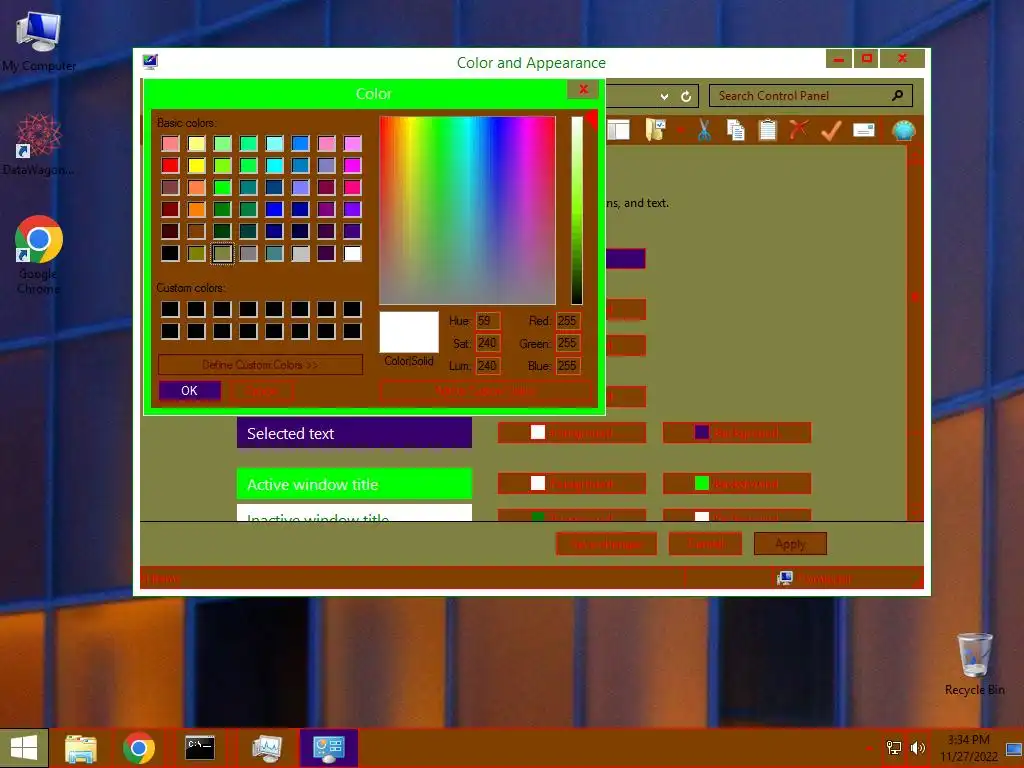Click Computer in the window status bar
Image resolution: width=1024 pixels, height=768 pixels.
[x=814, y=579]
